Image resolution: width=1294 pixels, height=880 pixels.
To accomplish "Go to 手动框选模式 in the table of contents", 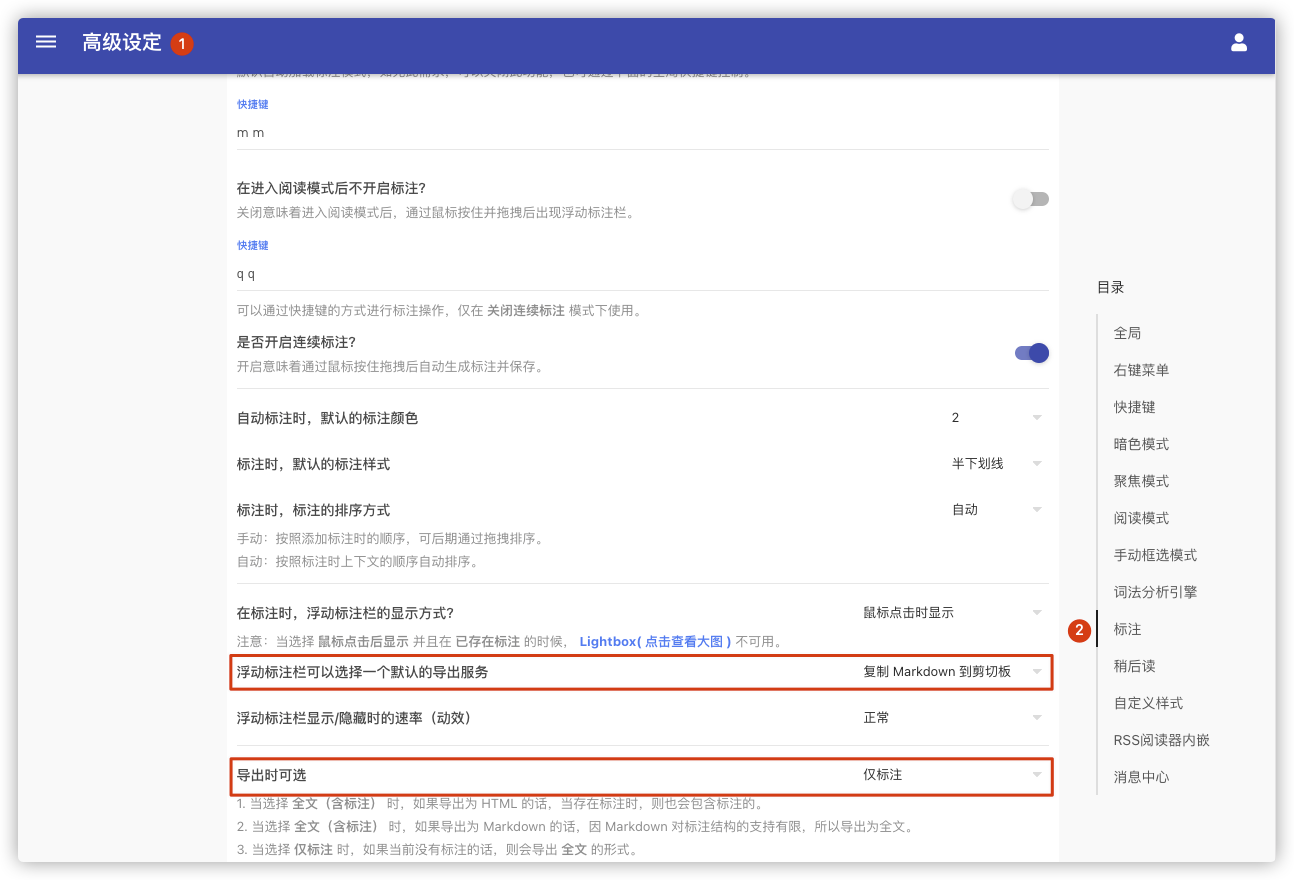I will click(x=1155, y=555).
